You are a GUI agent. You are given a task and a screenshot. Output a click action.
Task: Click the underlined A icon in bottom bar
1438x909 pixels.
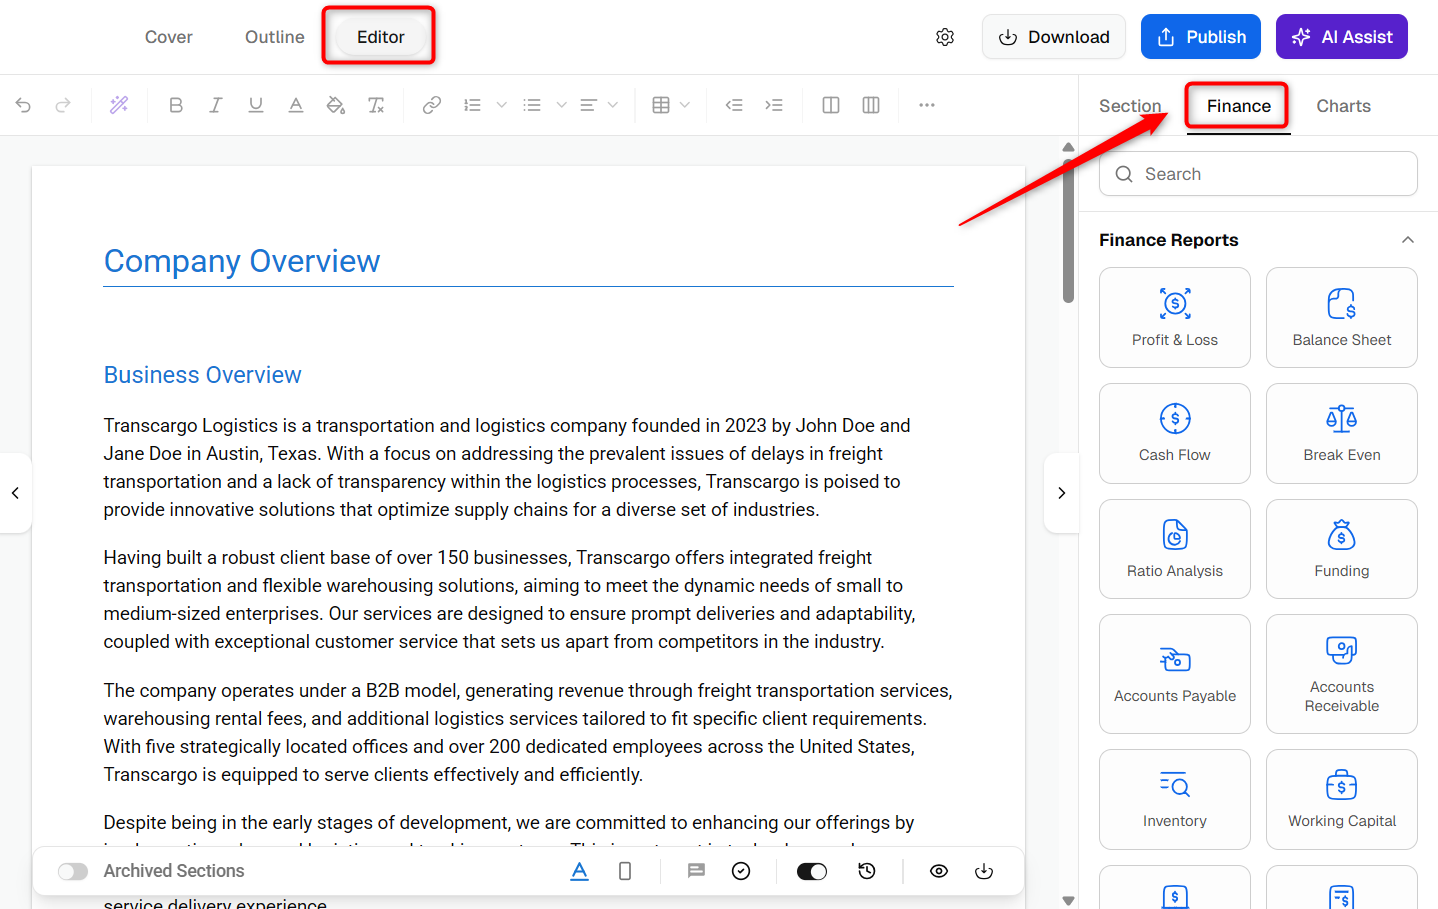click(x=580, y=871)
